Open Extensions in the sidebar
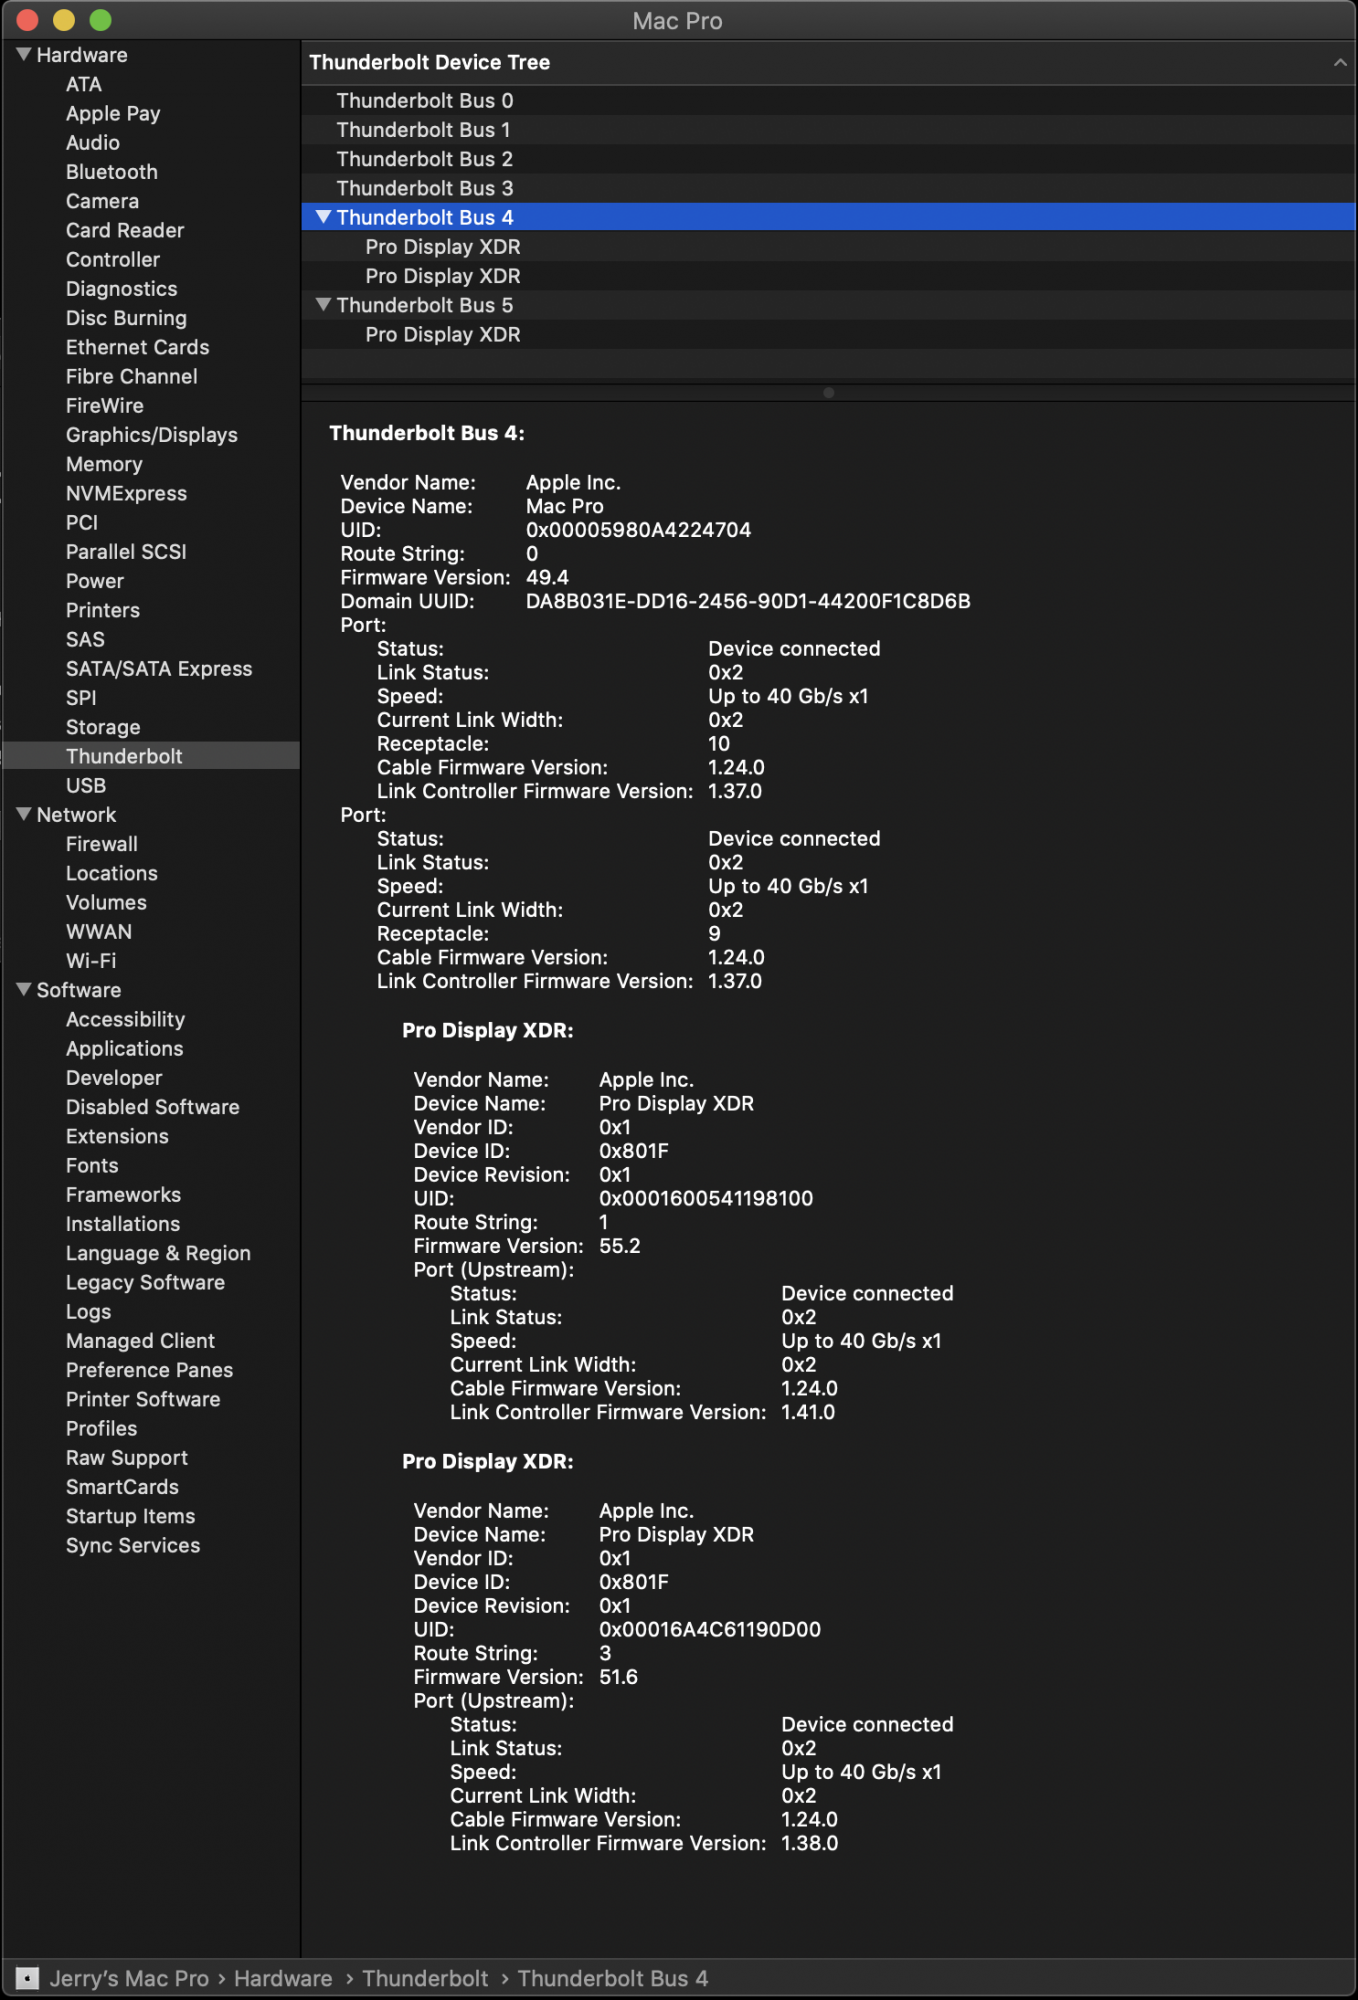Viewport: 1358px width, 2000px height. coord(117,1136)
